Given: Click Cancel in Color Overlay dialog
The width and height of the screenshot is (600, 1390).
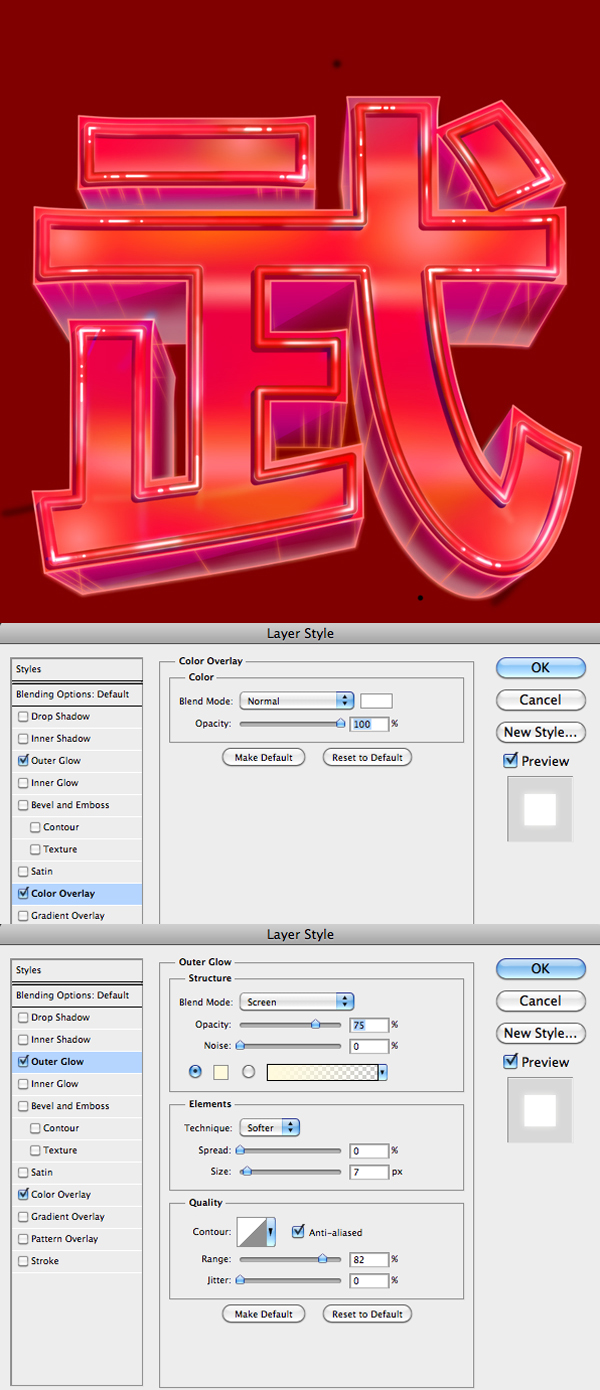Looking at the screenshot, I should coord(540,700).
